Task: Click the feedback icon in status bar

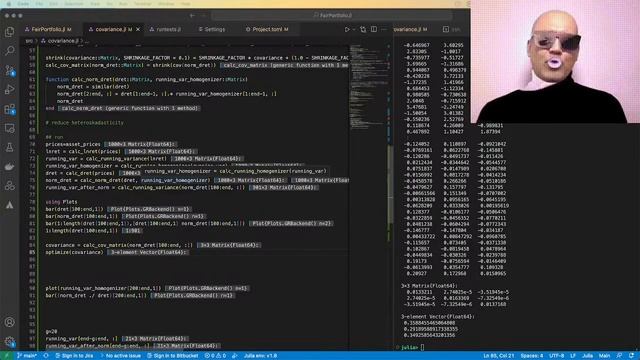Action: pos(620,356)
